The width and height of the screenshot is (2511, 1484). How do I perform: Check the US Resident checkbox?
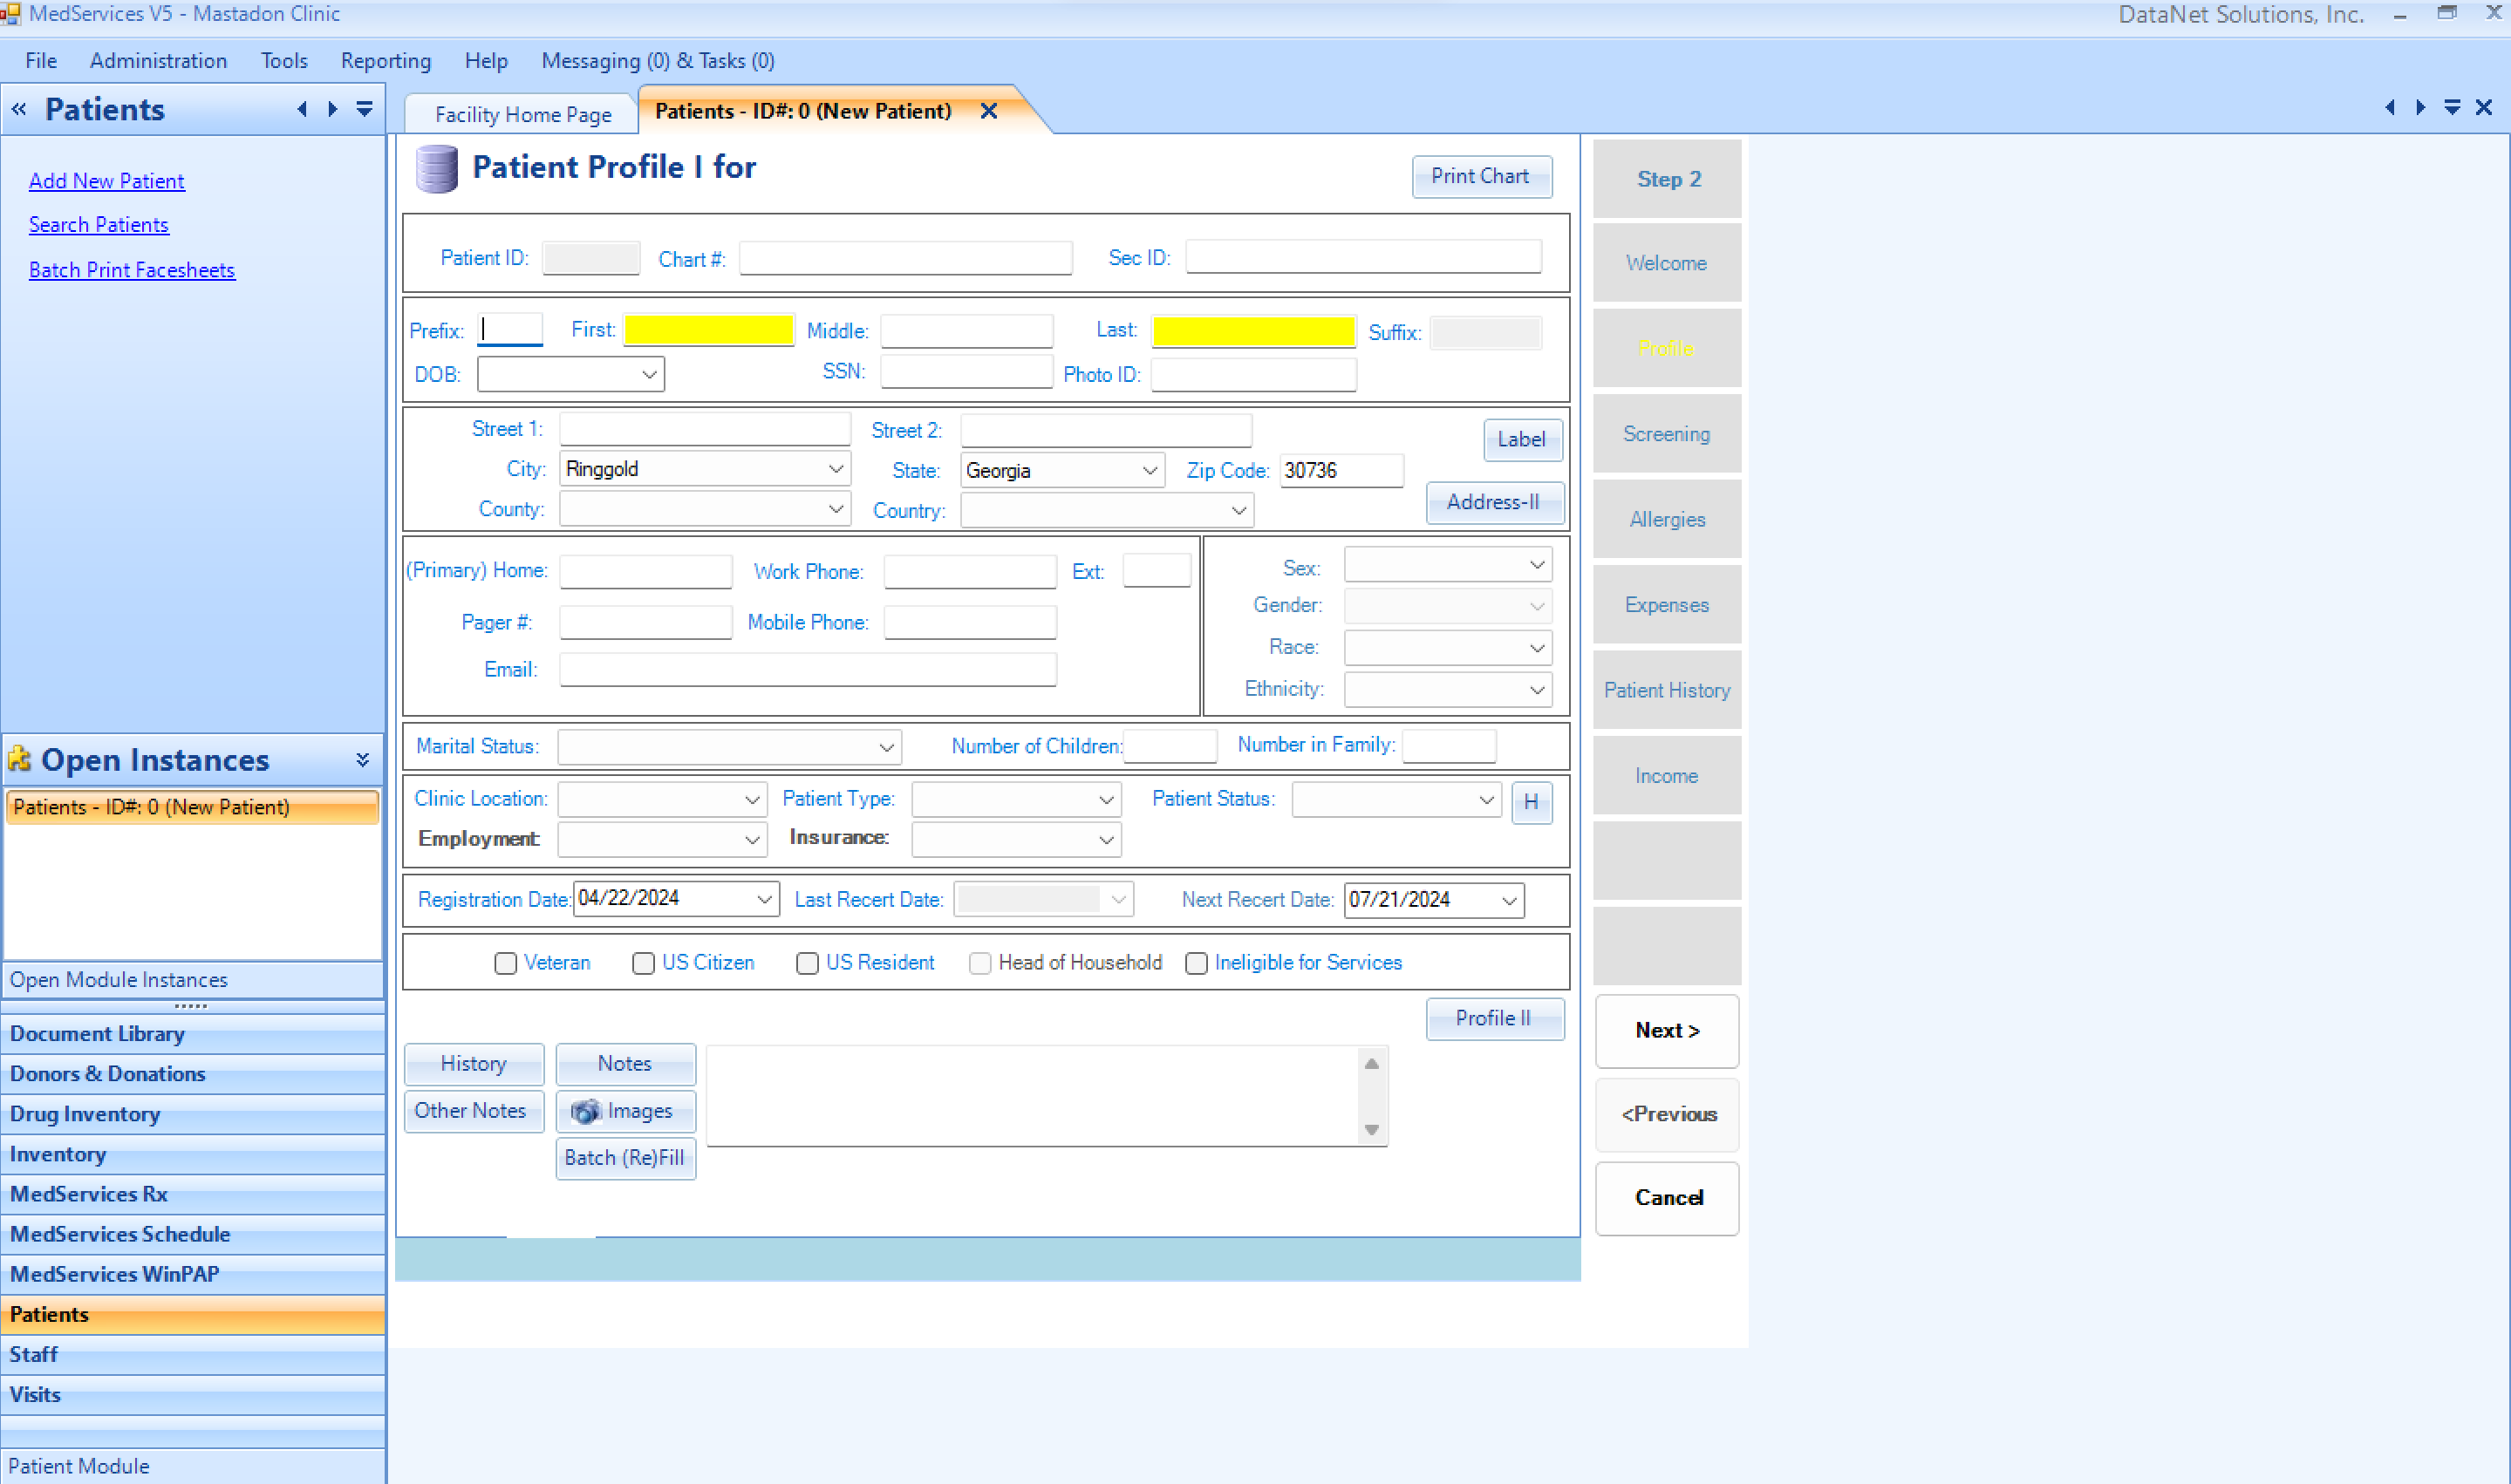pyautogui.click(x=807, y=963)
